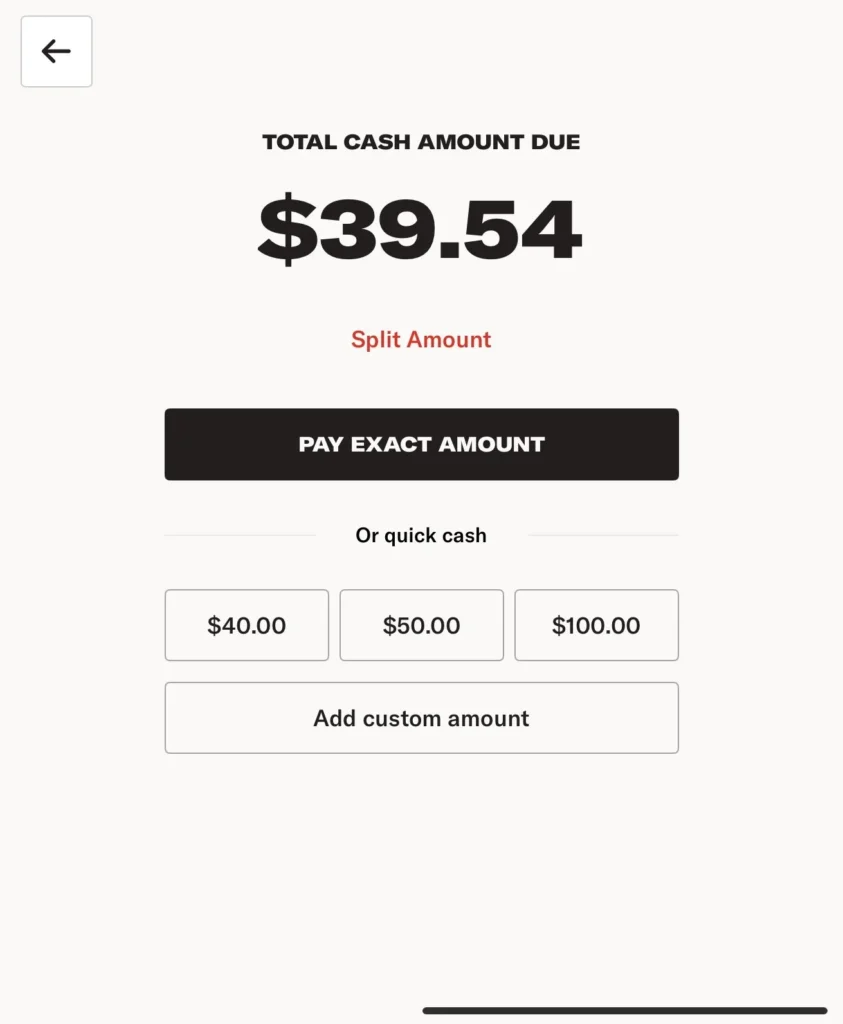Choose the $50.00 quick cash button
Viewport: 843px width, 1024px height.
[421, 625]
